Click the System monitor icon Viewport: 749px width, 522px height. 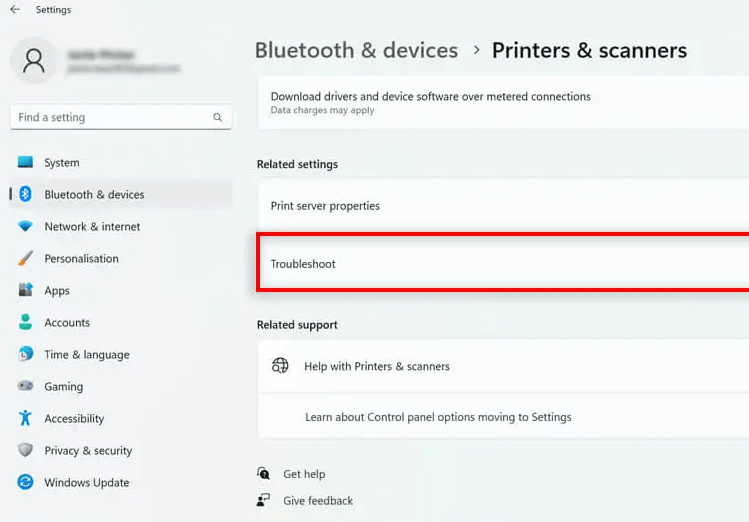[25, 163]
